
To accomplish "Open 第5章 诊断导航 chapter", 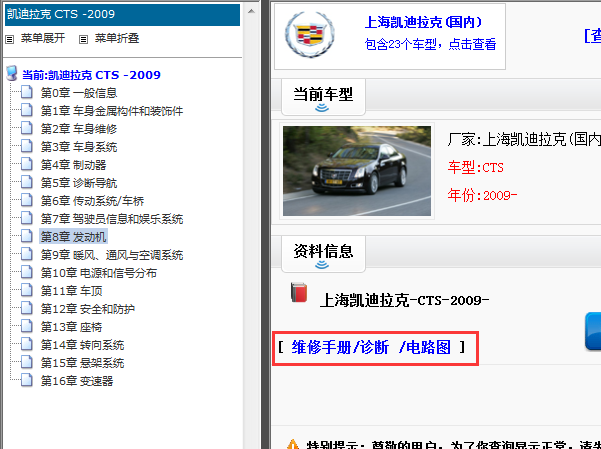I will click(79, 183).
